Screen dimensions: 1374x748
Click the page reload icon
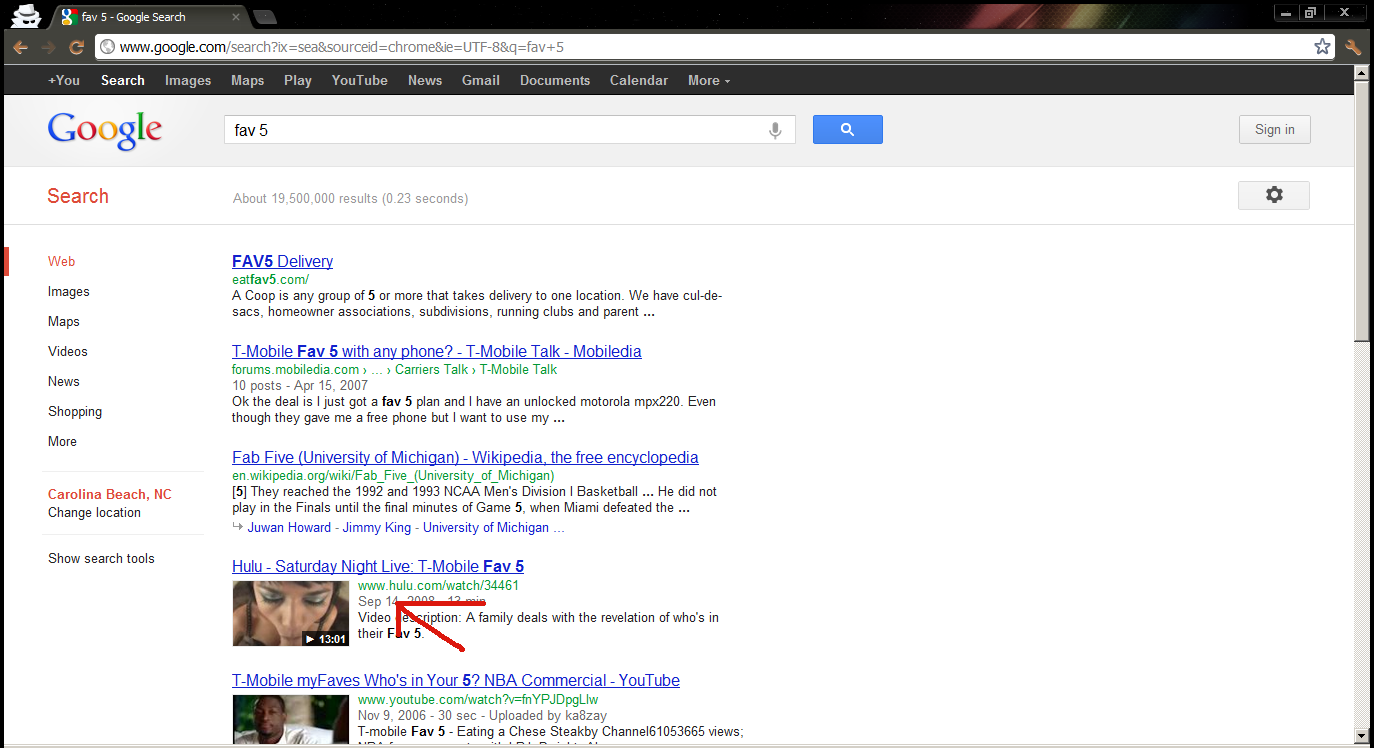76,47
